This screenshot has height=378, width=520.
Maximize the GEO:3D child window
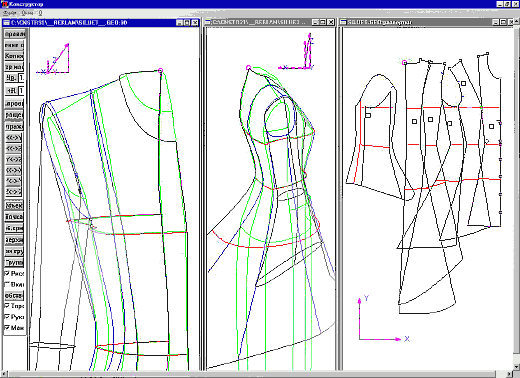click(187, 23)
